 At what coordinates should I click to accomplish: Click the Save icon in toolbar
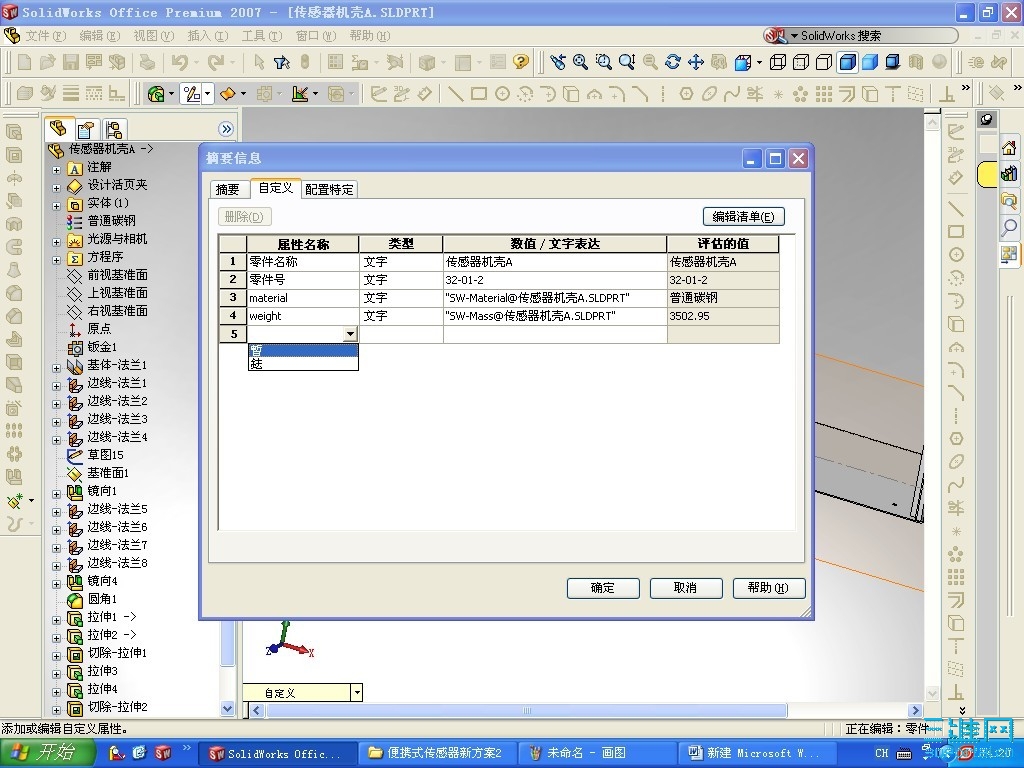point(71,62)
